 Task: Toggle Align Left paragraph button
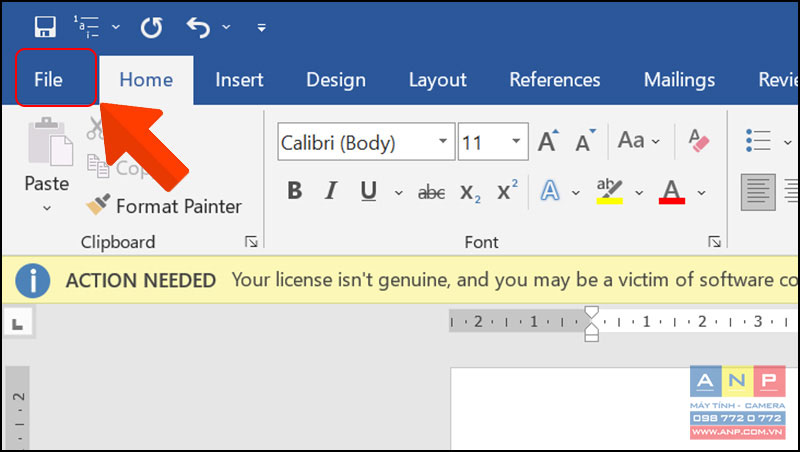(758, 192)
